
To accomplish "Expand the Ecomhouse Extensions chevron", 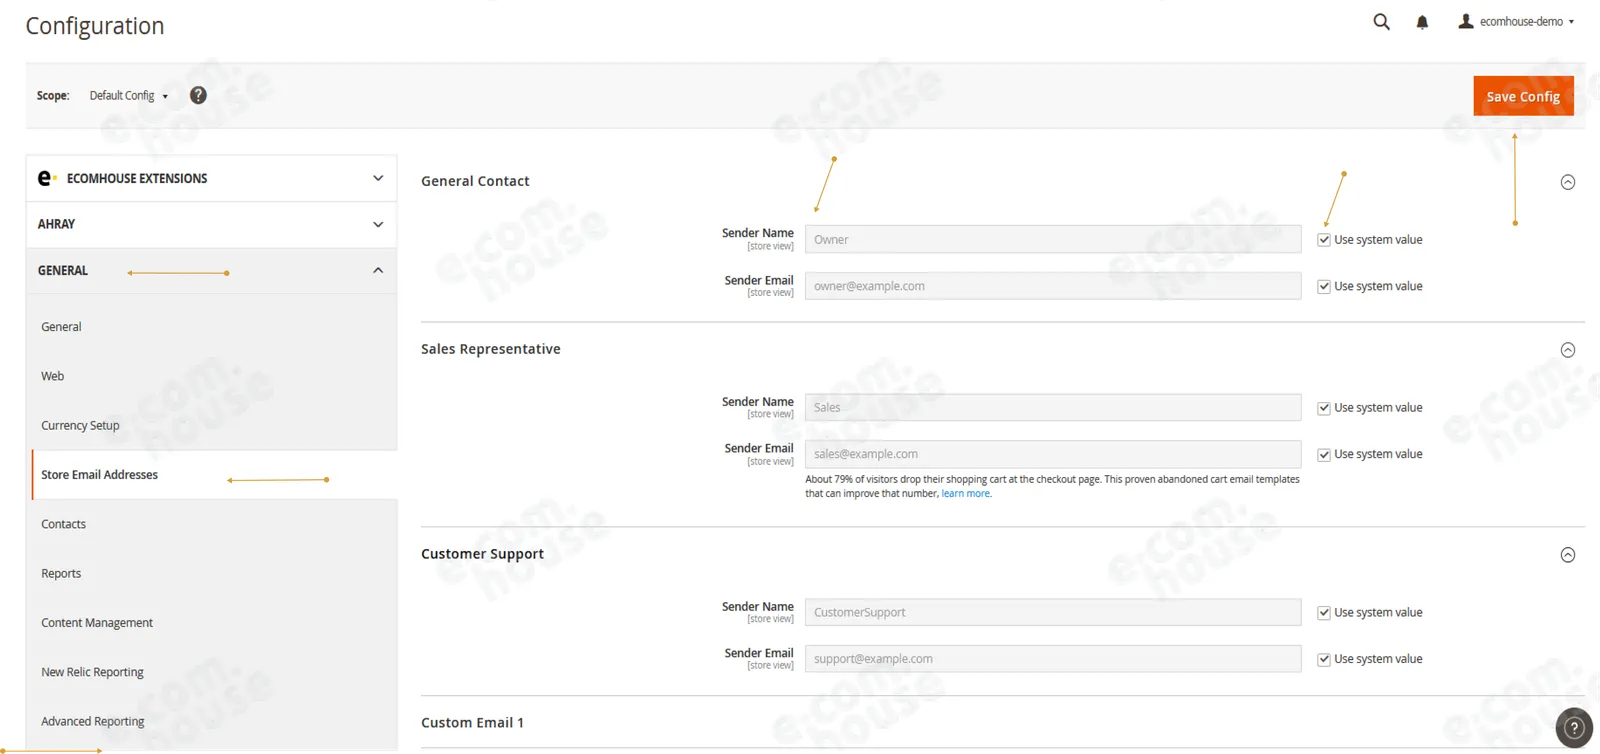I will (x=378, y=178).
